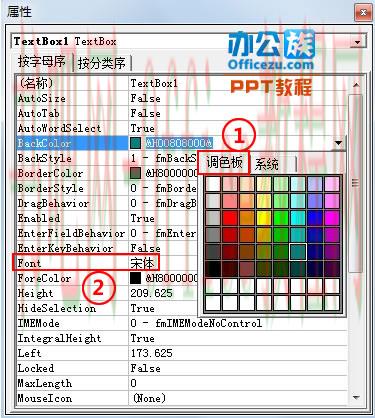Click the 宋体 font value

(143, 263)
